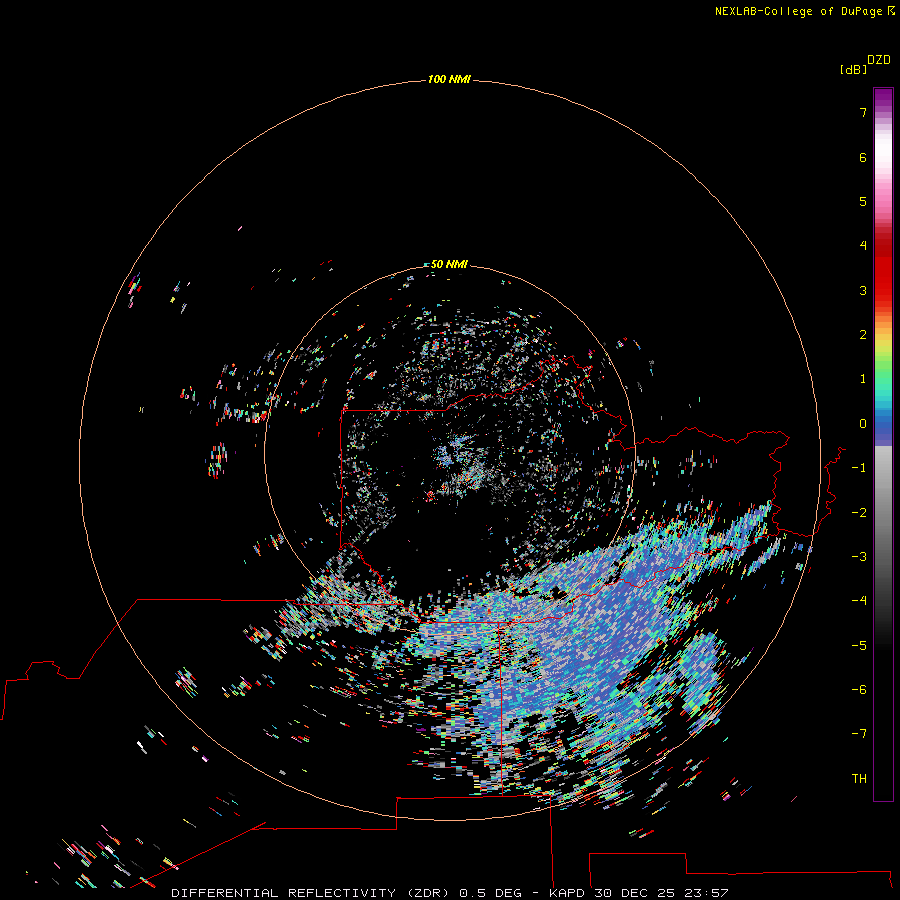
Task: Click the KAPD radar site identifier
Action: pyautogui.click(x=567, y=893)
